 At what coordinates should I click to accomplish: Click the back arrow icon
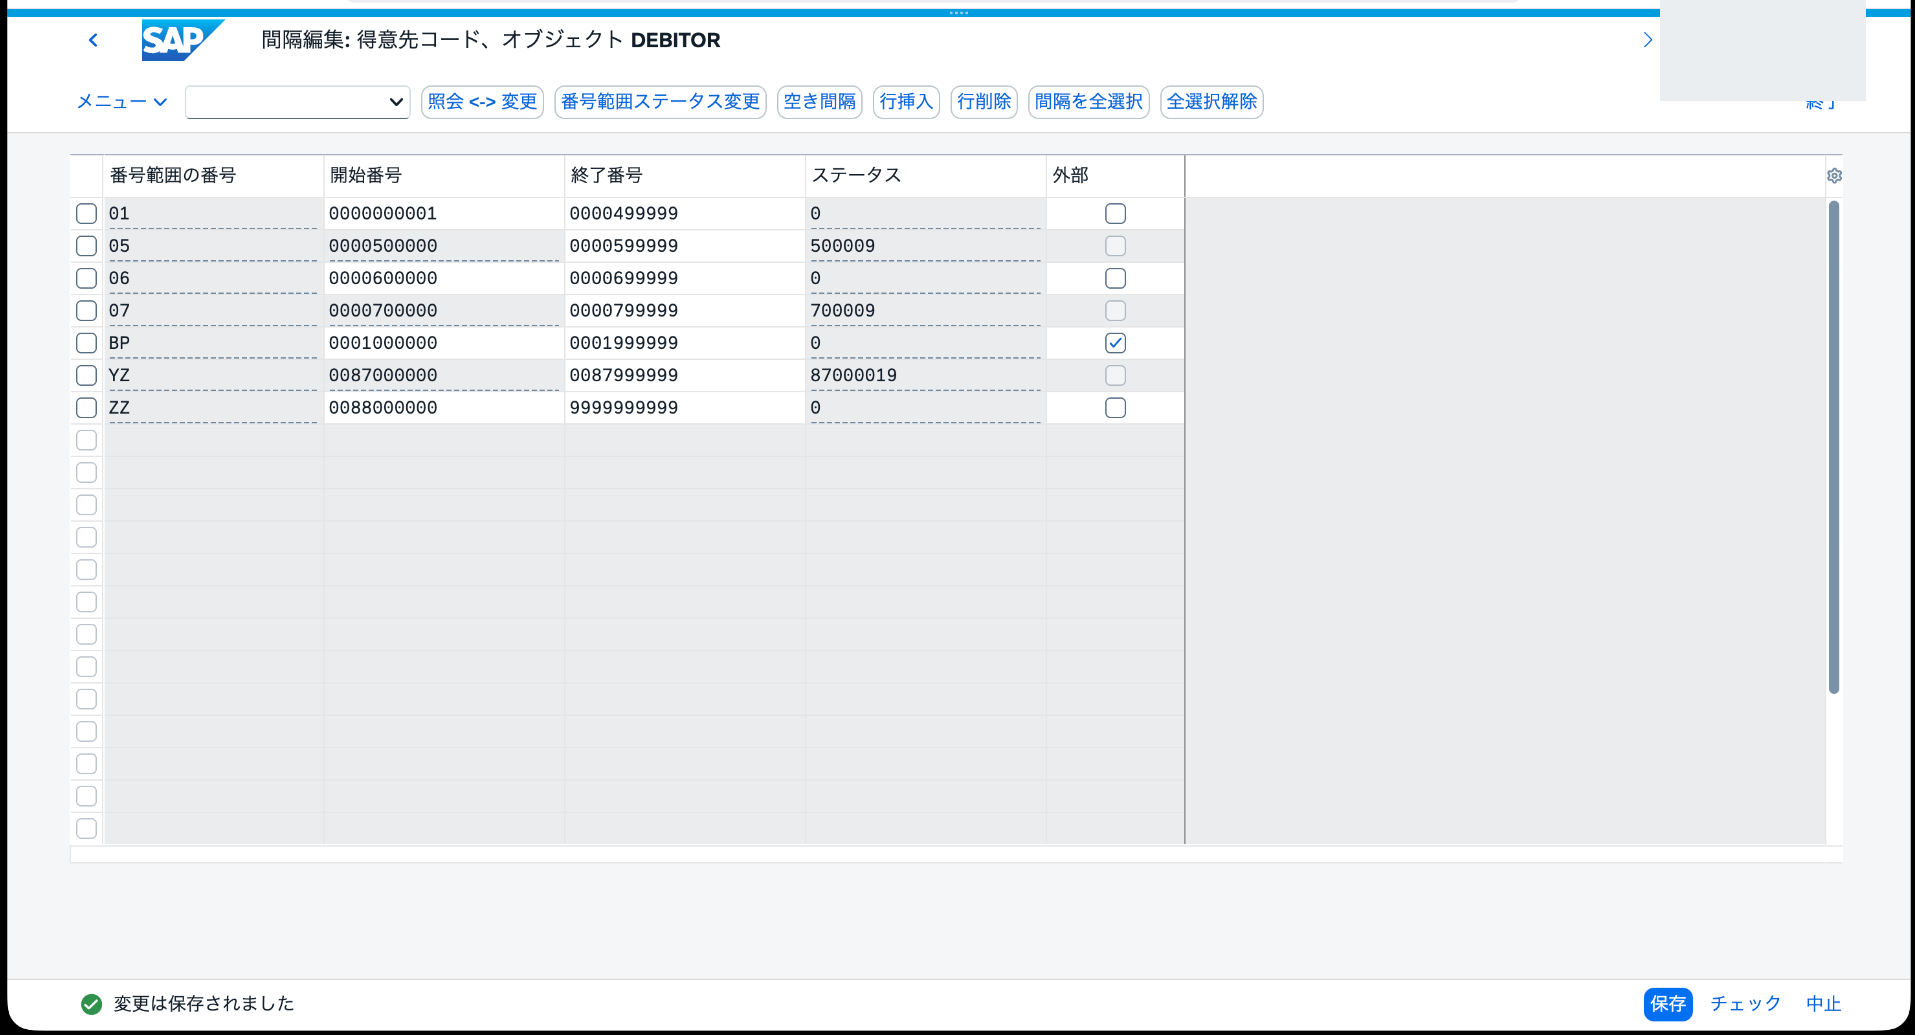pos(93,40)
